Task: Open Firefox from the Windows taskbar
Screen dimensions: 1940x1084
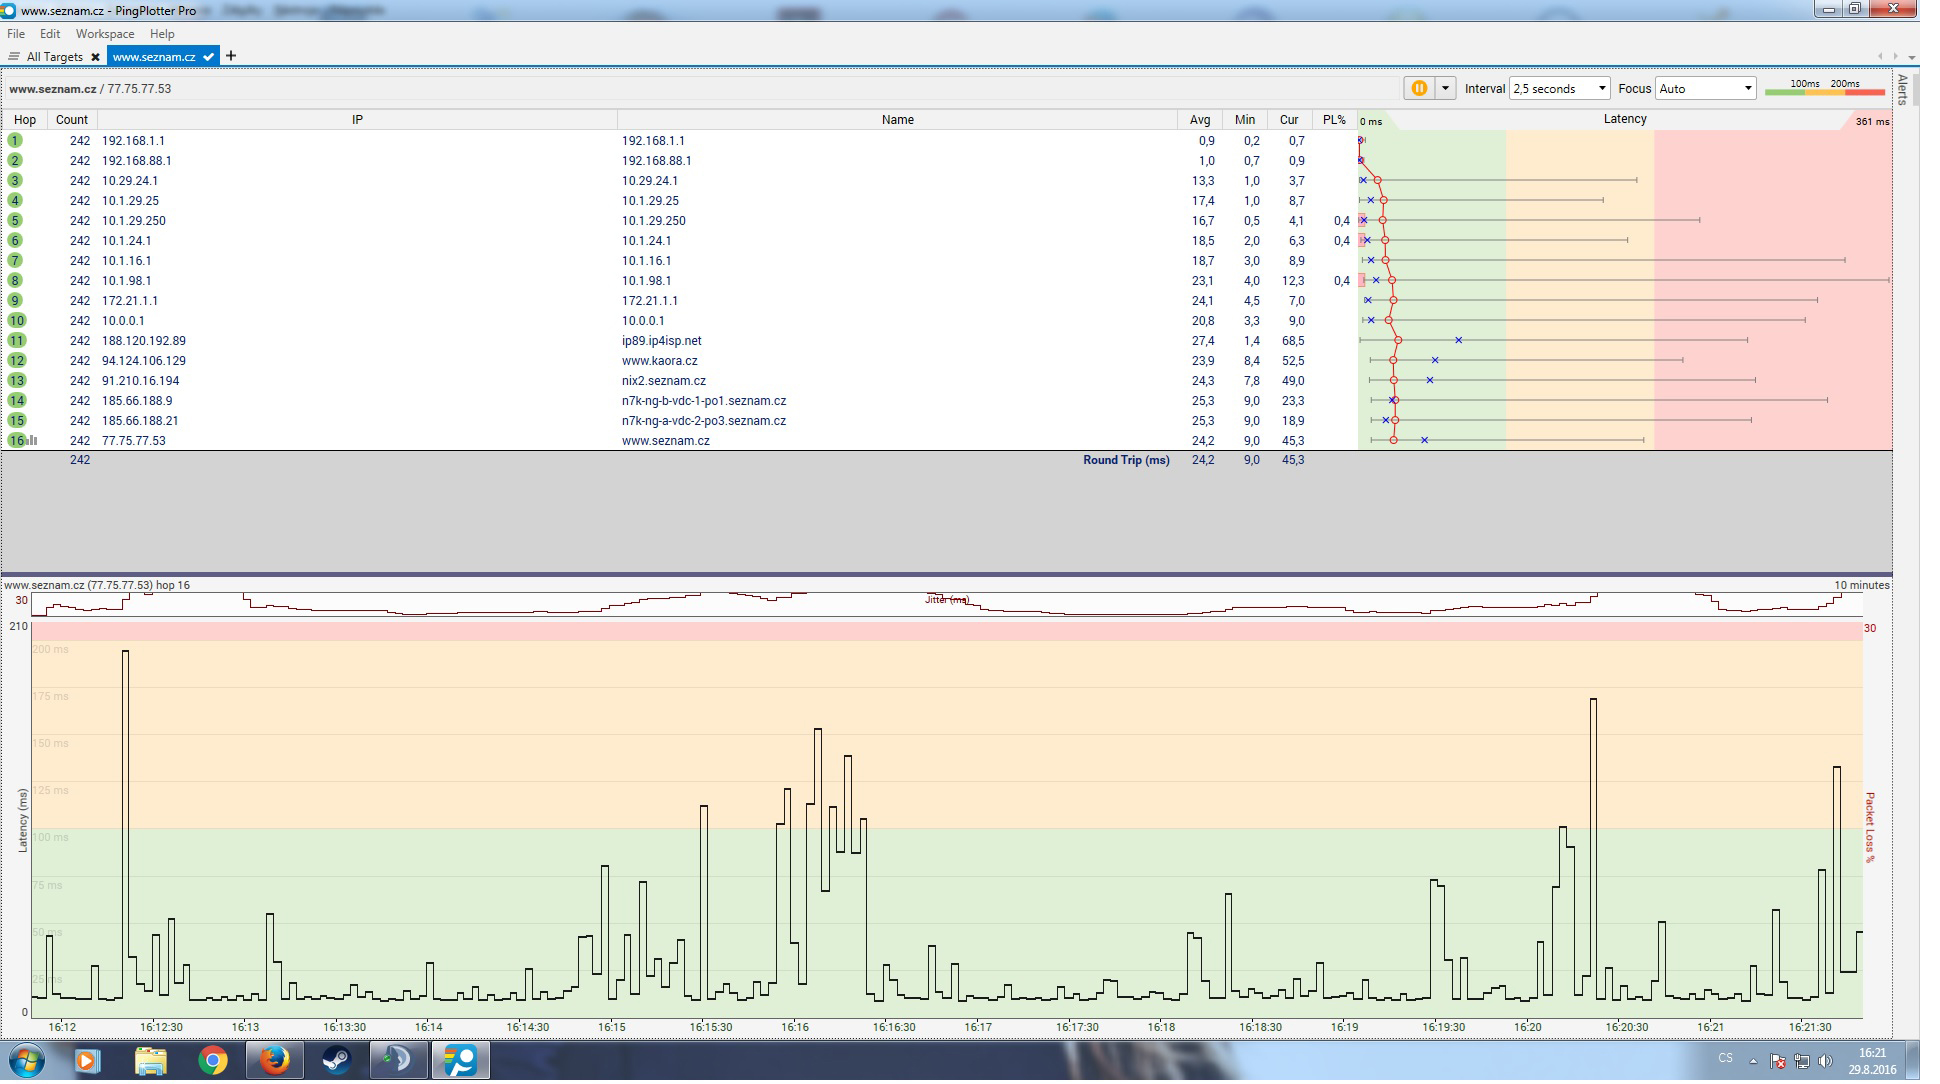Action: point(274,1060)
